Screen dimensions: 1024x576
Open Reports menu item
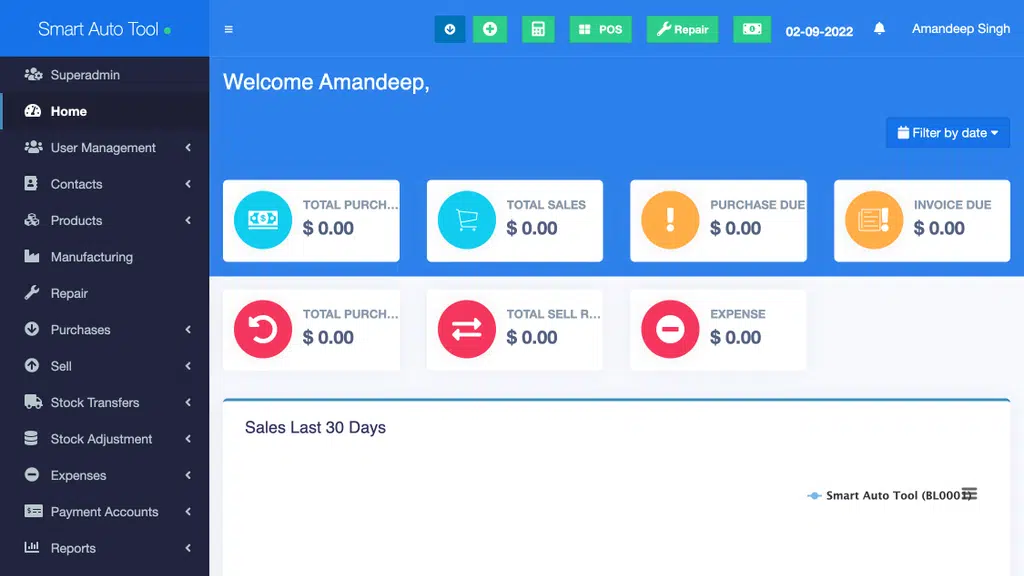pyautogui.click(x=104, y=548)
